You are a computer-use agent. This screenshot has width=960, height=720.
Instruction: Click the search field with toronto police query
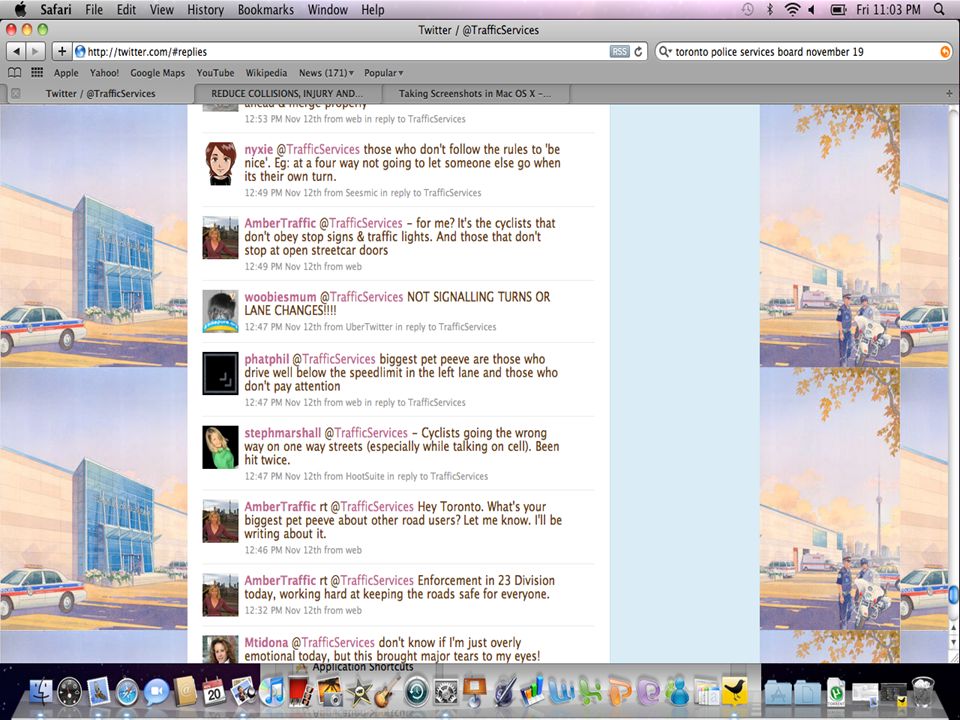coord(803,51)
